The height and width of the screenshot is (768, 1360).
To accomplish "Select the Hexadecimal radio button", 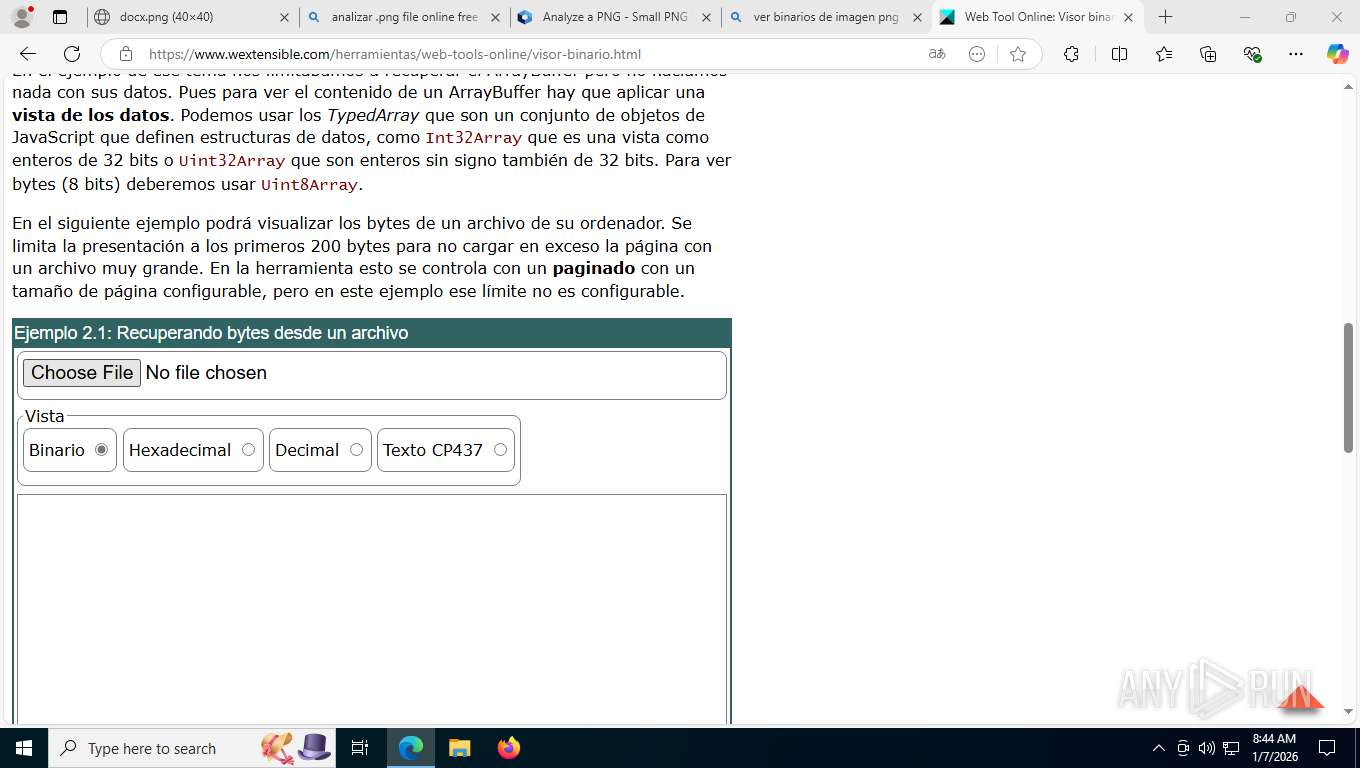I will [248, 450].
